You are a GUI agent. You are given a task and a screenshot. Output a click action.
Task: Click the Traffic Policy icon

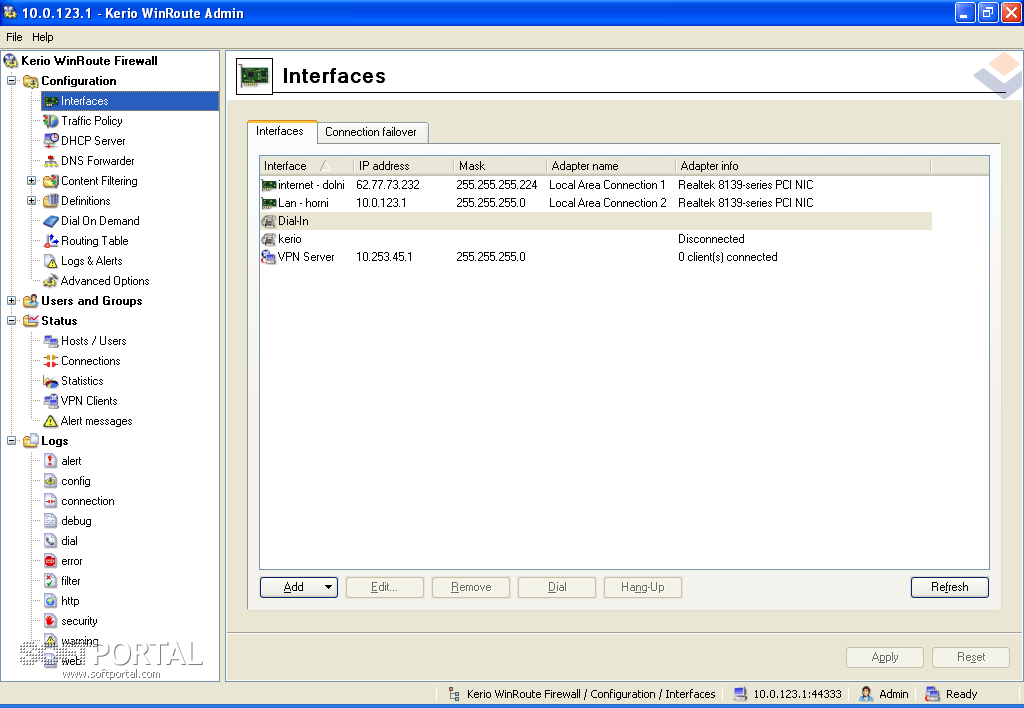tap(51, 121)
